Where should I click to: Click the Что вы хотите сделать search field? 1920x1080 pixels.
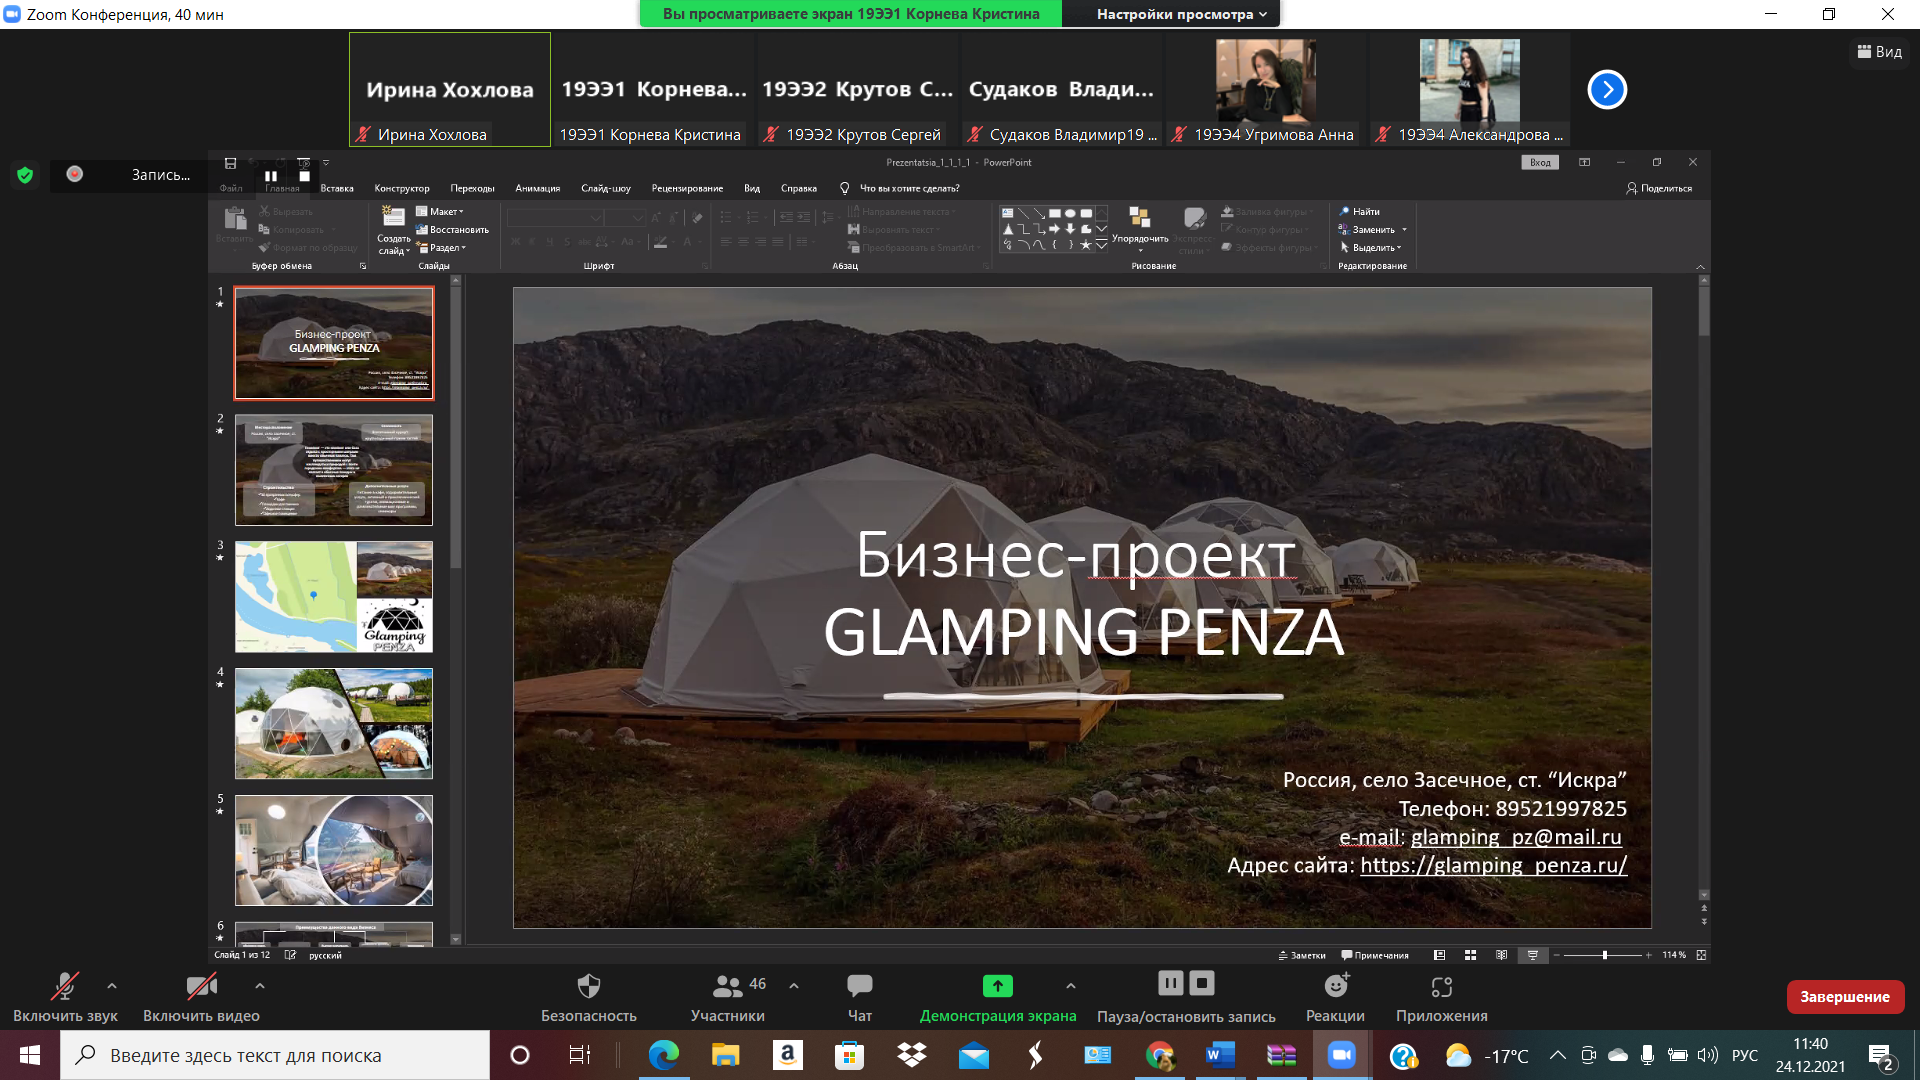point(909,188)
